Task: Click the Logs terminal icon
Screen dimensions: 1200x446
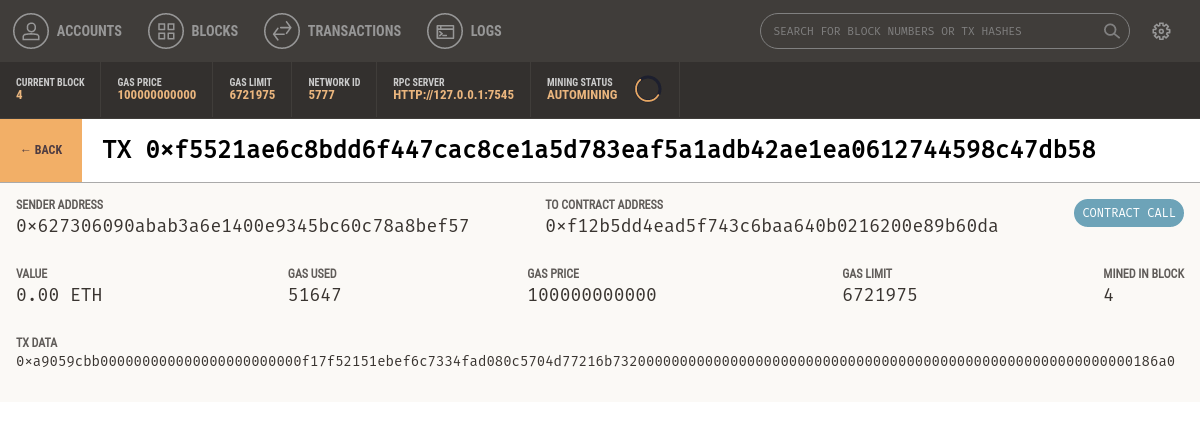Action: click(445, 31)
